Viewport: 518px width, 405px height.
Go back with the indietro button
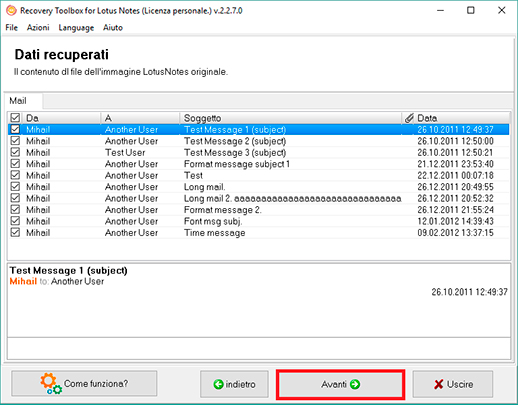pyautogui.click(x=234, y=384)
